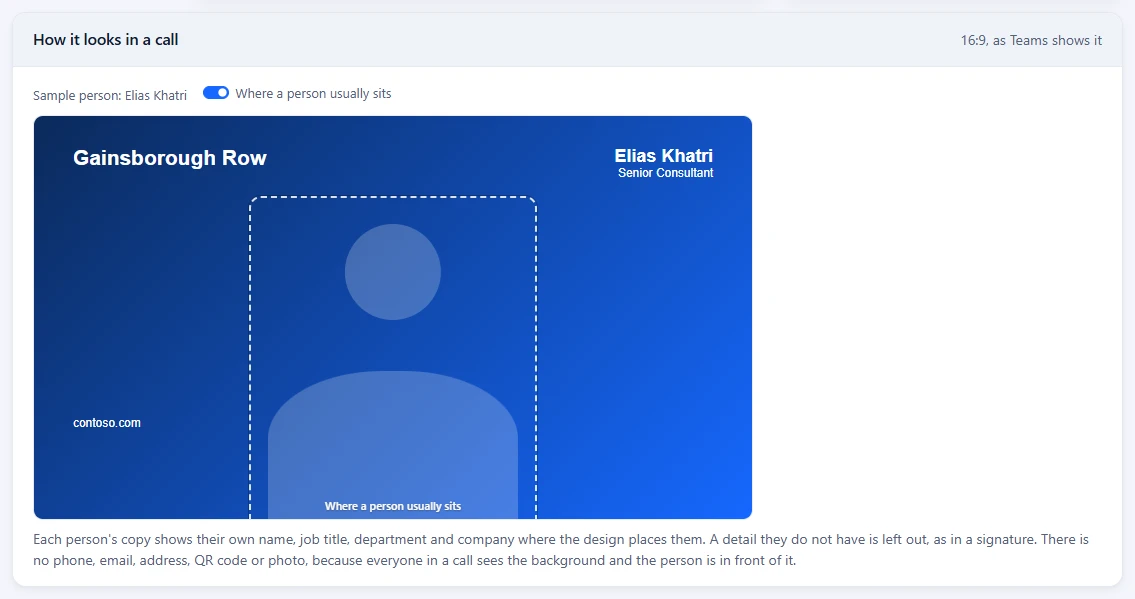
Task: Click the 'Where a person usually sits' toggle label
Action: [313, 93]
